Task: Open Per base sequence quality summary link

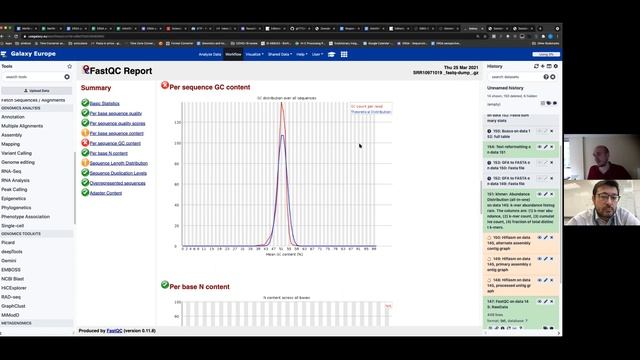Action: (116, 113)
